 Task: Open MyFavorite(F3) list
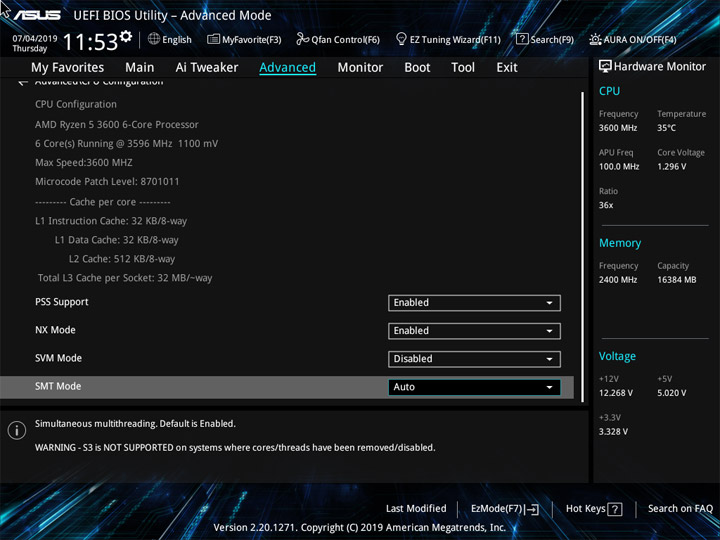(x=244, y=39)
